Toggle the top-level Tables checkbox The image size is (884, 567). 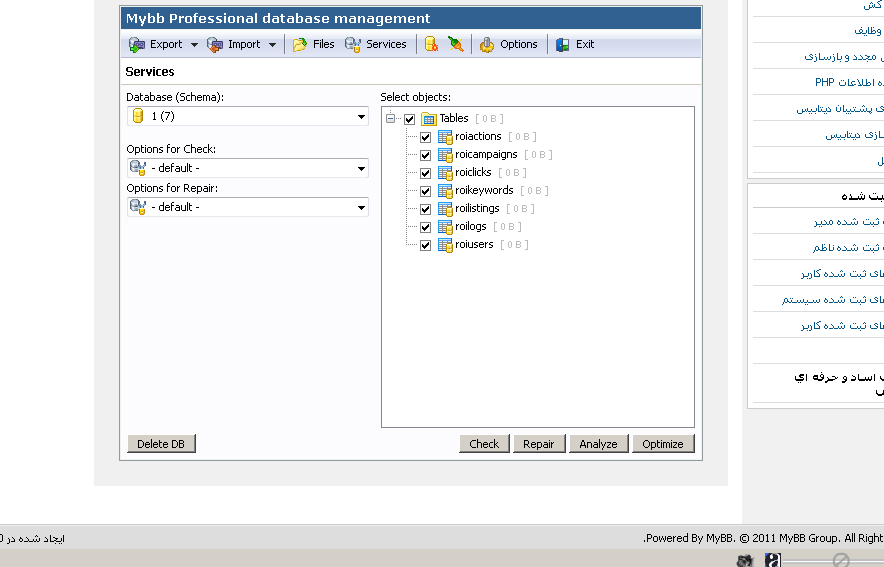[409, 119]
